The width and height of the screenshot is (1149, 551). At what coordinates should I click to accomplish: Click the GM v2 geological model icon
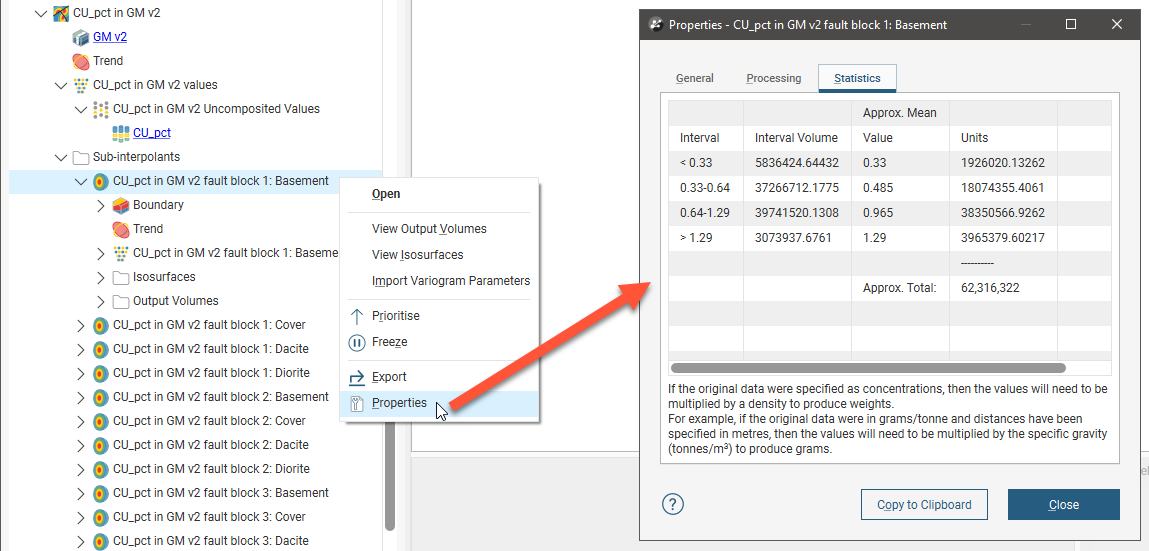click(81, 37)
